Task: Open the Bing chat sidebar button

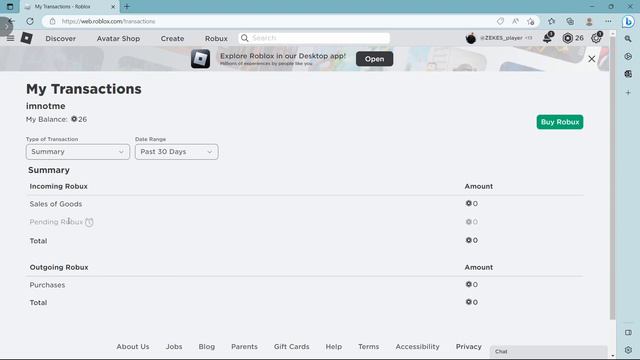Action: [629, 22]
